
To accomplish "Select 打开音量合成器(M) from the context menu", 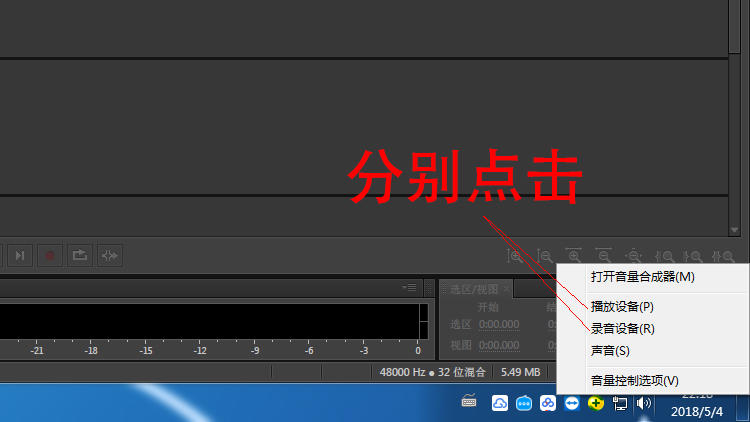I will (x=642, y=277).
